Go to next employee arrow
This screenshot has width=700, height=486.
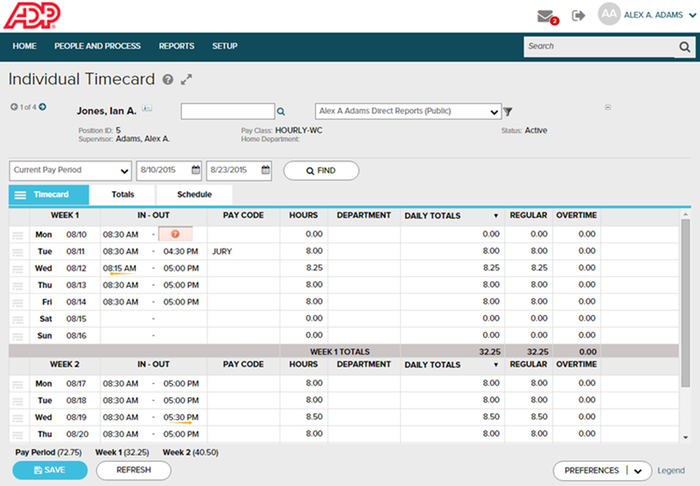click(42, 107)
